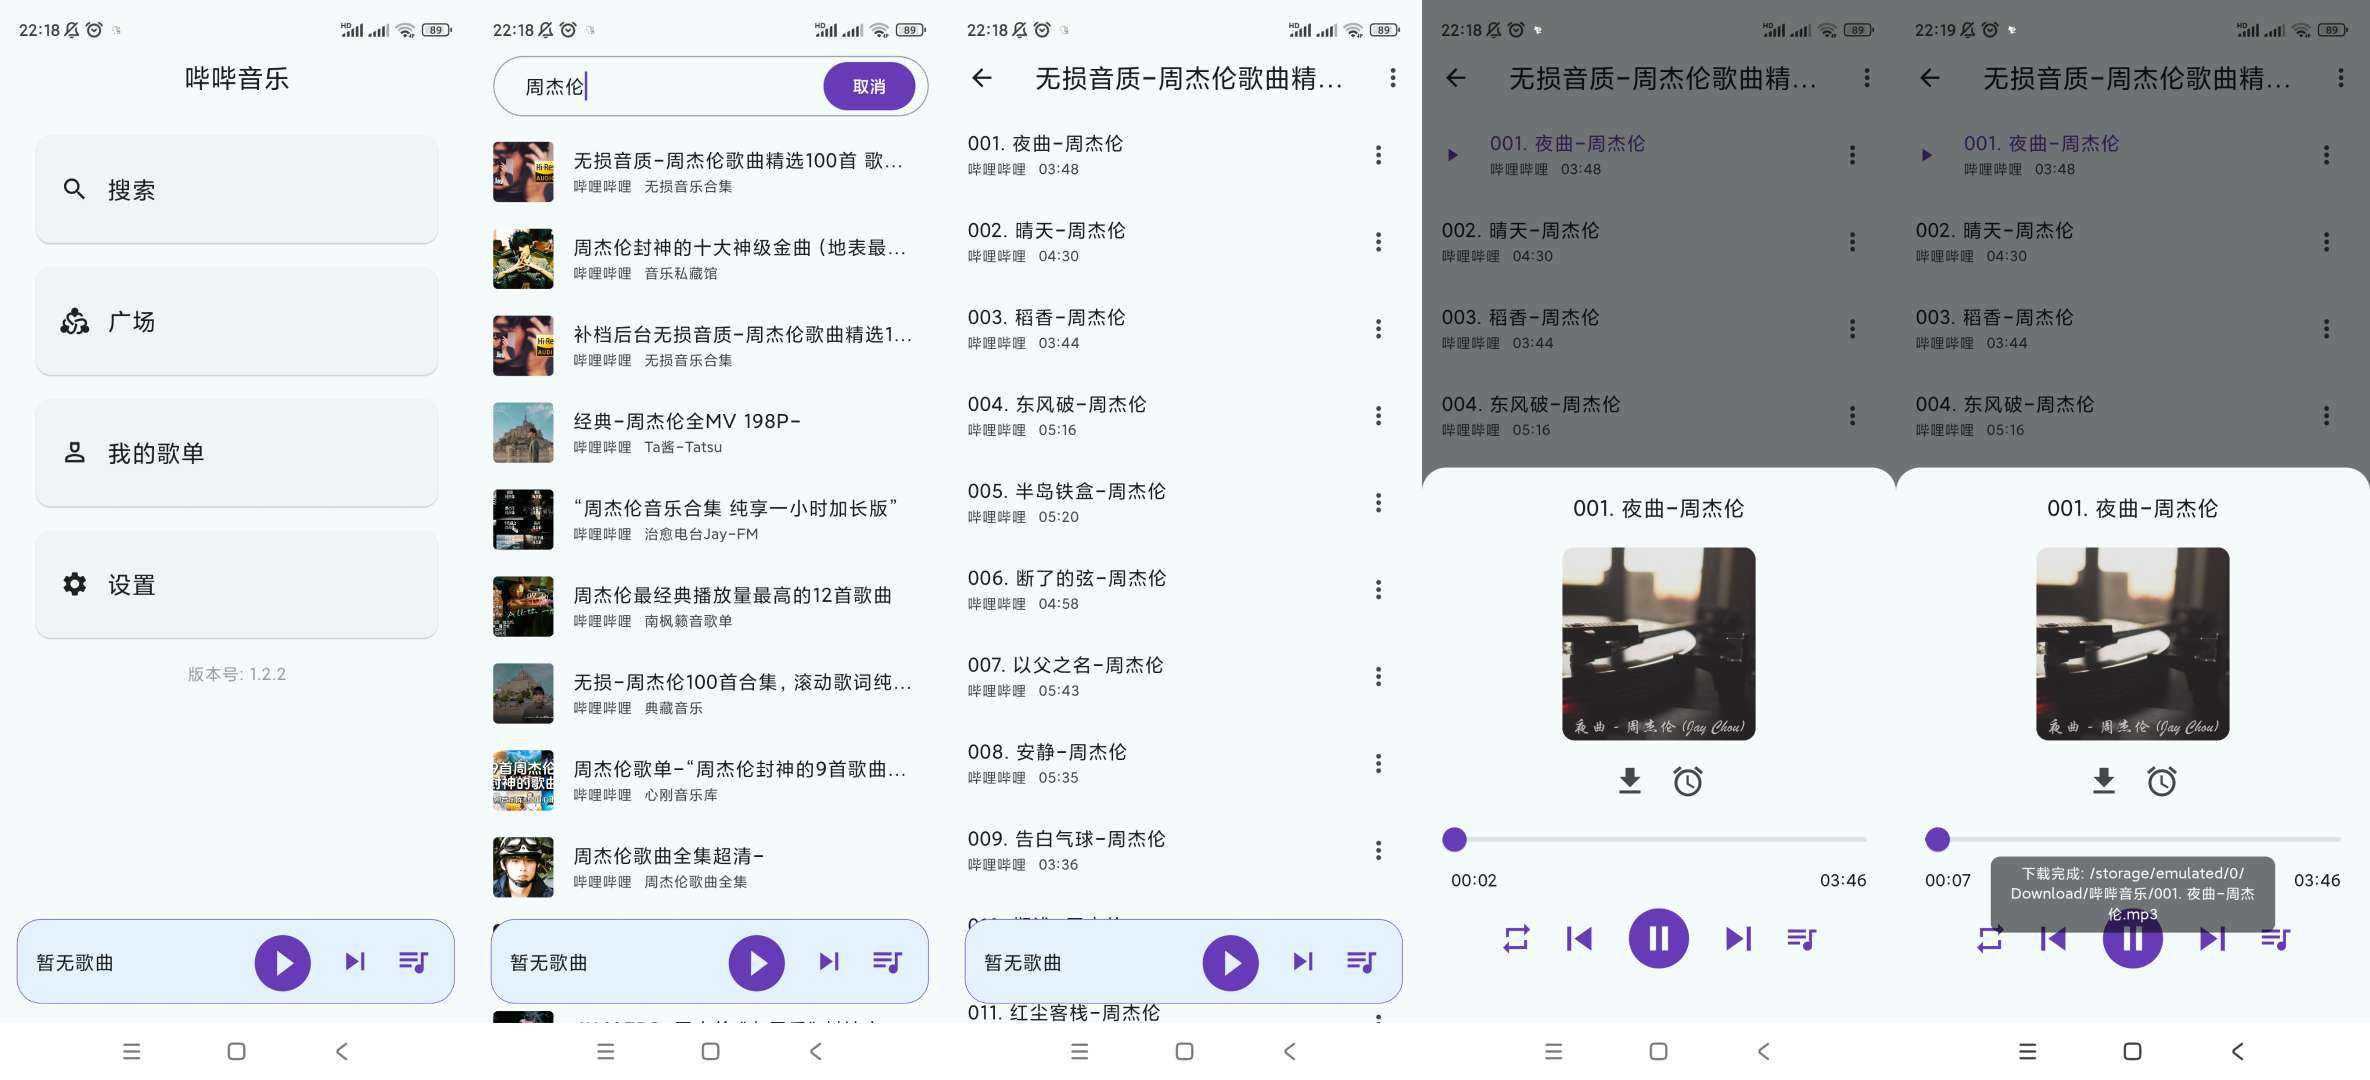Click thumbnail of 周杰伦音乐合集 纯享一小时加长版
The image size is (2370, 1080).
[523, 520]
